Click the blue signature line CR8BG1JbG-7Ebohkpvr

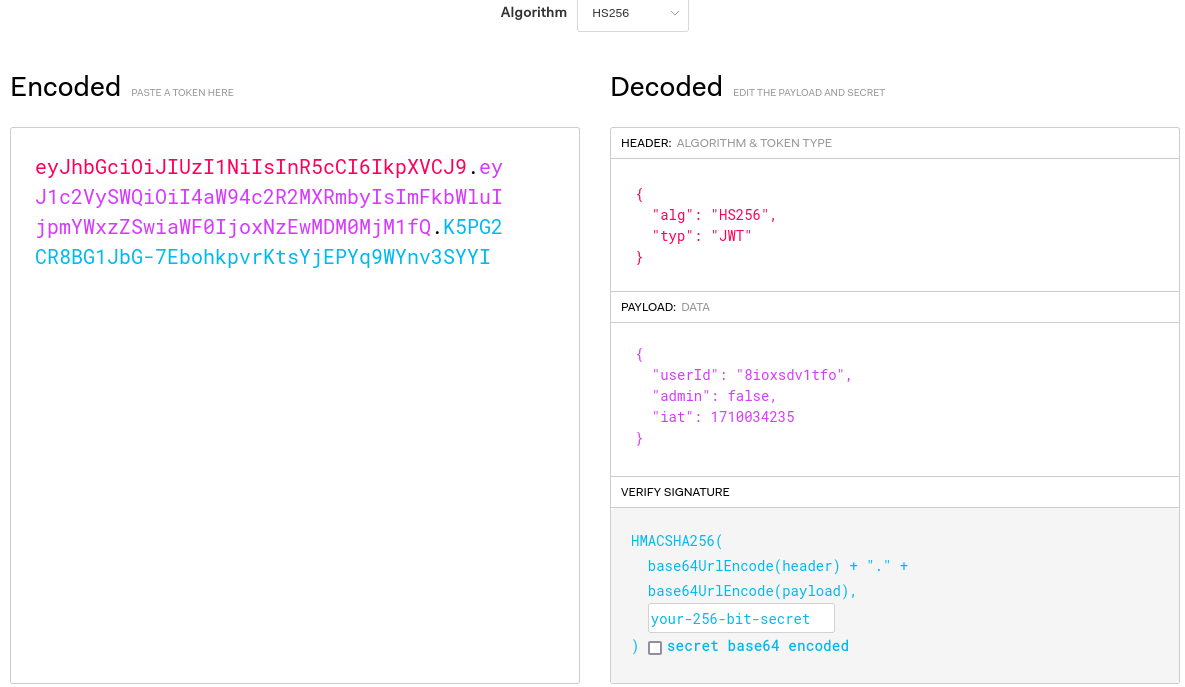pos(262,257)
